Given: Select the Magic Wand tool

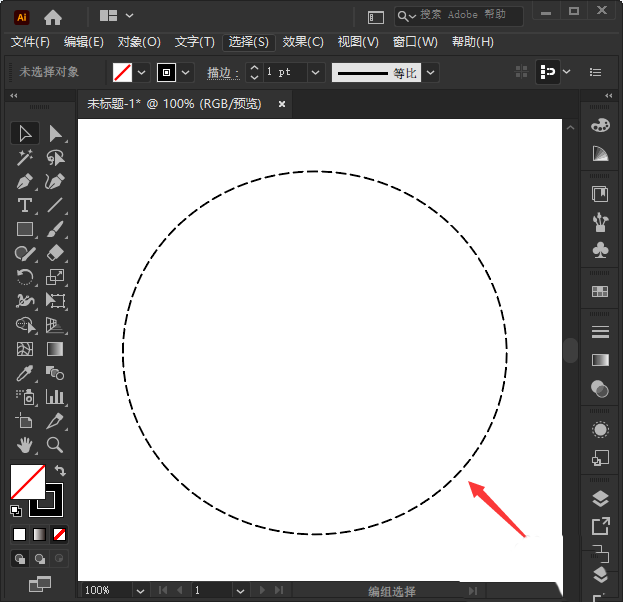Looking at the screenshot, I should tap(25, 158).
